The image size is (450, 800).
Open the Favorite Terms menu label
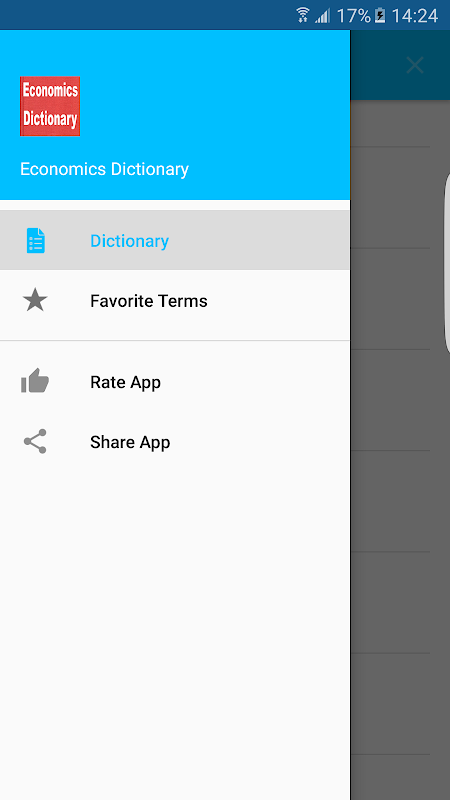[149, 301]
